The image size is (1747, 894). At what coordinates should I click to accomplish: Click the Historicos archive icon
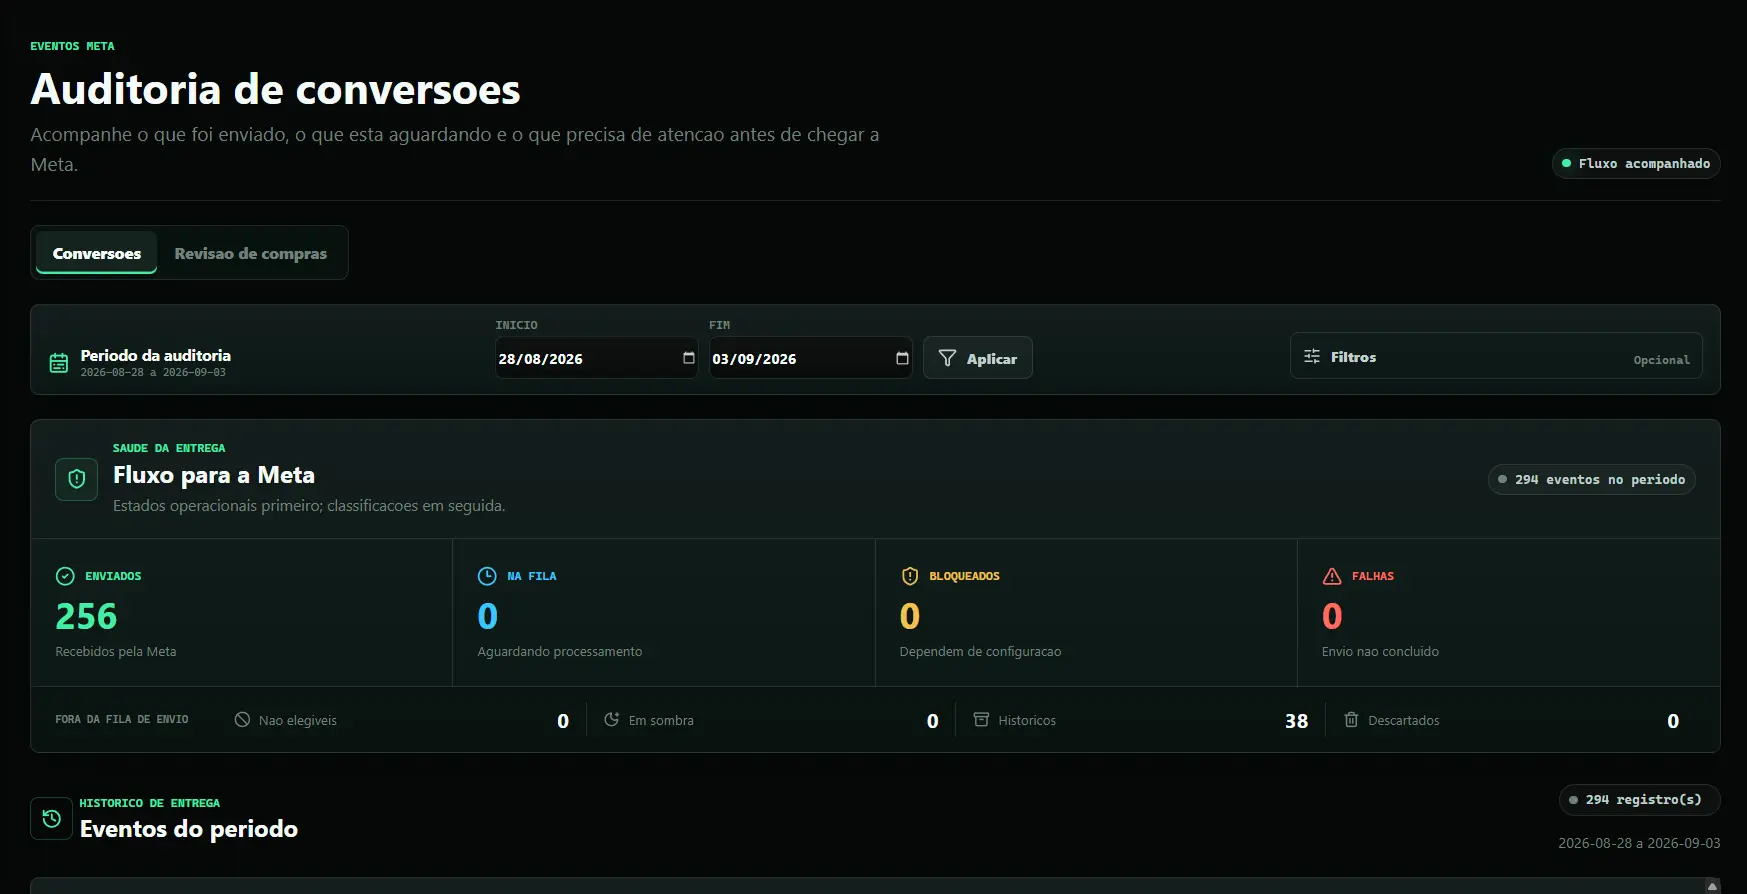(981, 719)
